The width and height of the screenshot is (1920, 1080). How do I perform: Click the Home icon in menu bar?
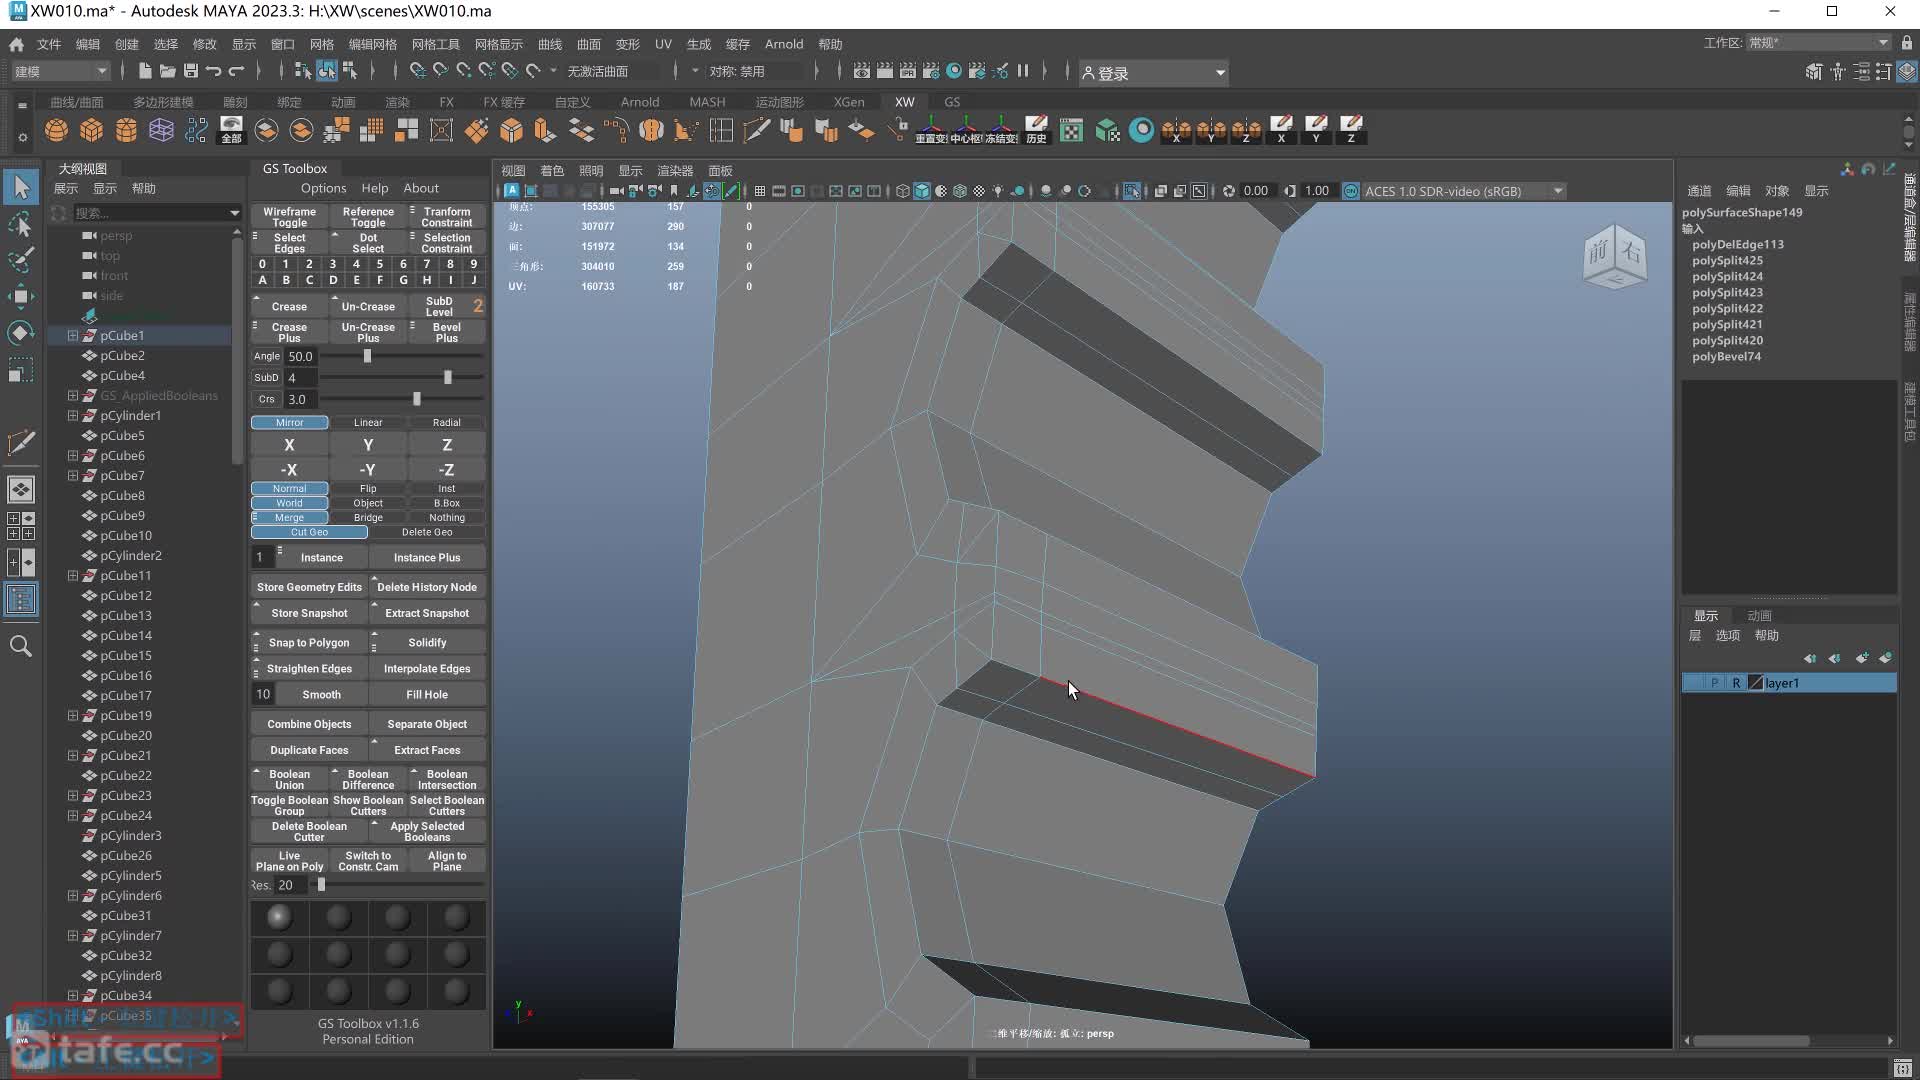click(x=16, y=44)
